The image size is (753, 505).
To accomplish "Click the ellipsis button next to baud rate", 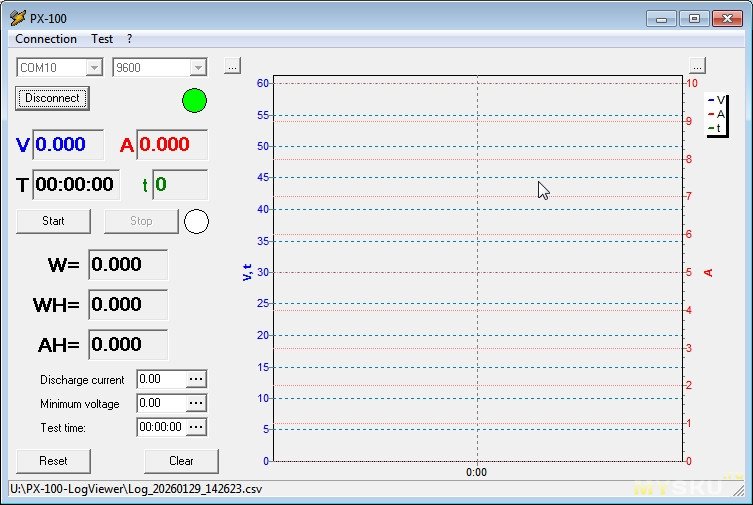I will coord(232,67).
